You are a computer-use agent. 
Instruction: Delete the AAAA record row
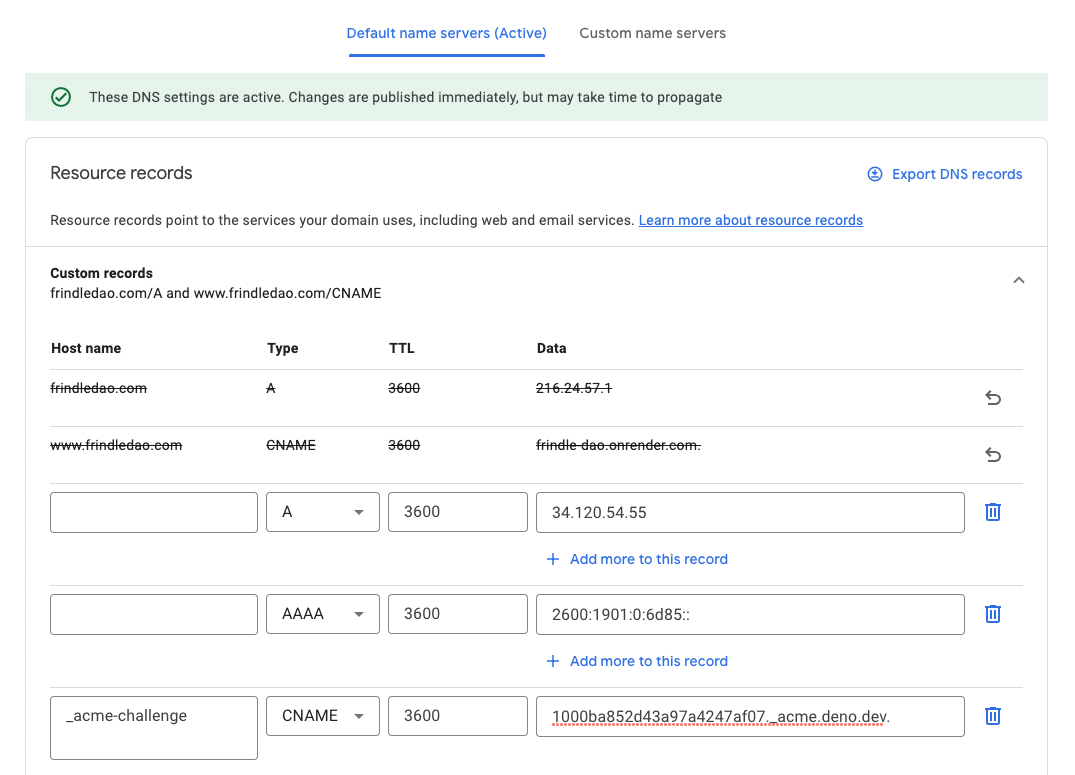pyautogui.click(x=992, y=613)
